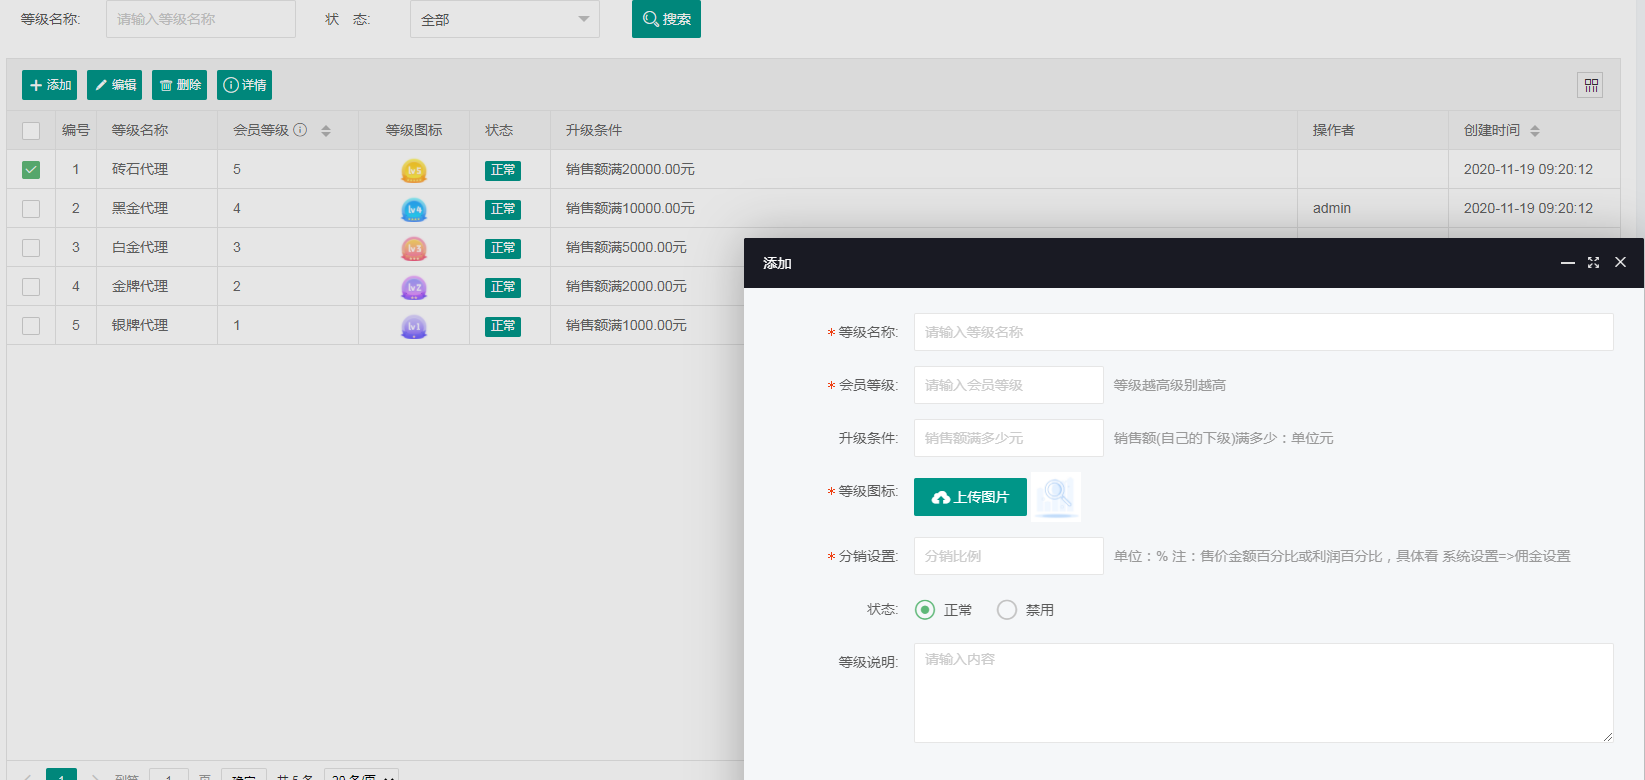
Task: Uncheck the checkbox for row 砖石代理
Action: (x=31, y=170)
